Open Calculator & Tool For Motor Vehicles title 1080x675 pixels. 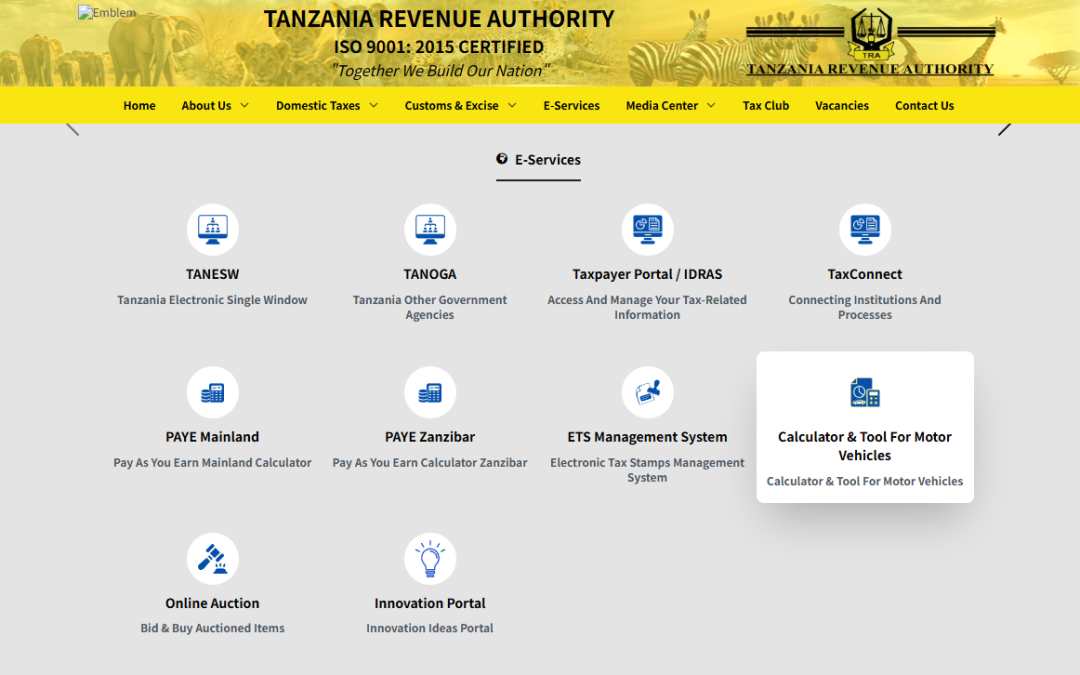pos(865,446)
